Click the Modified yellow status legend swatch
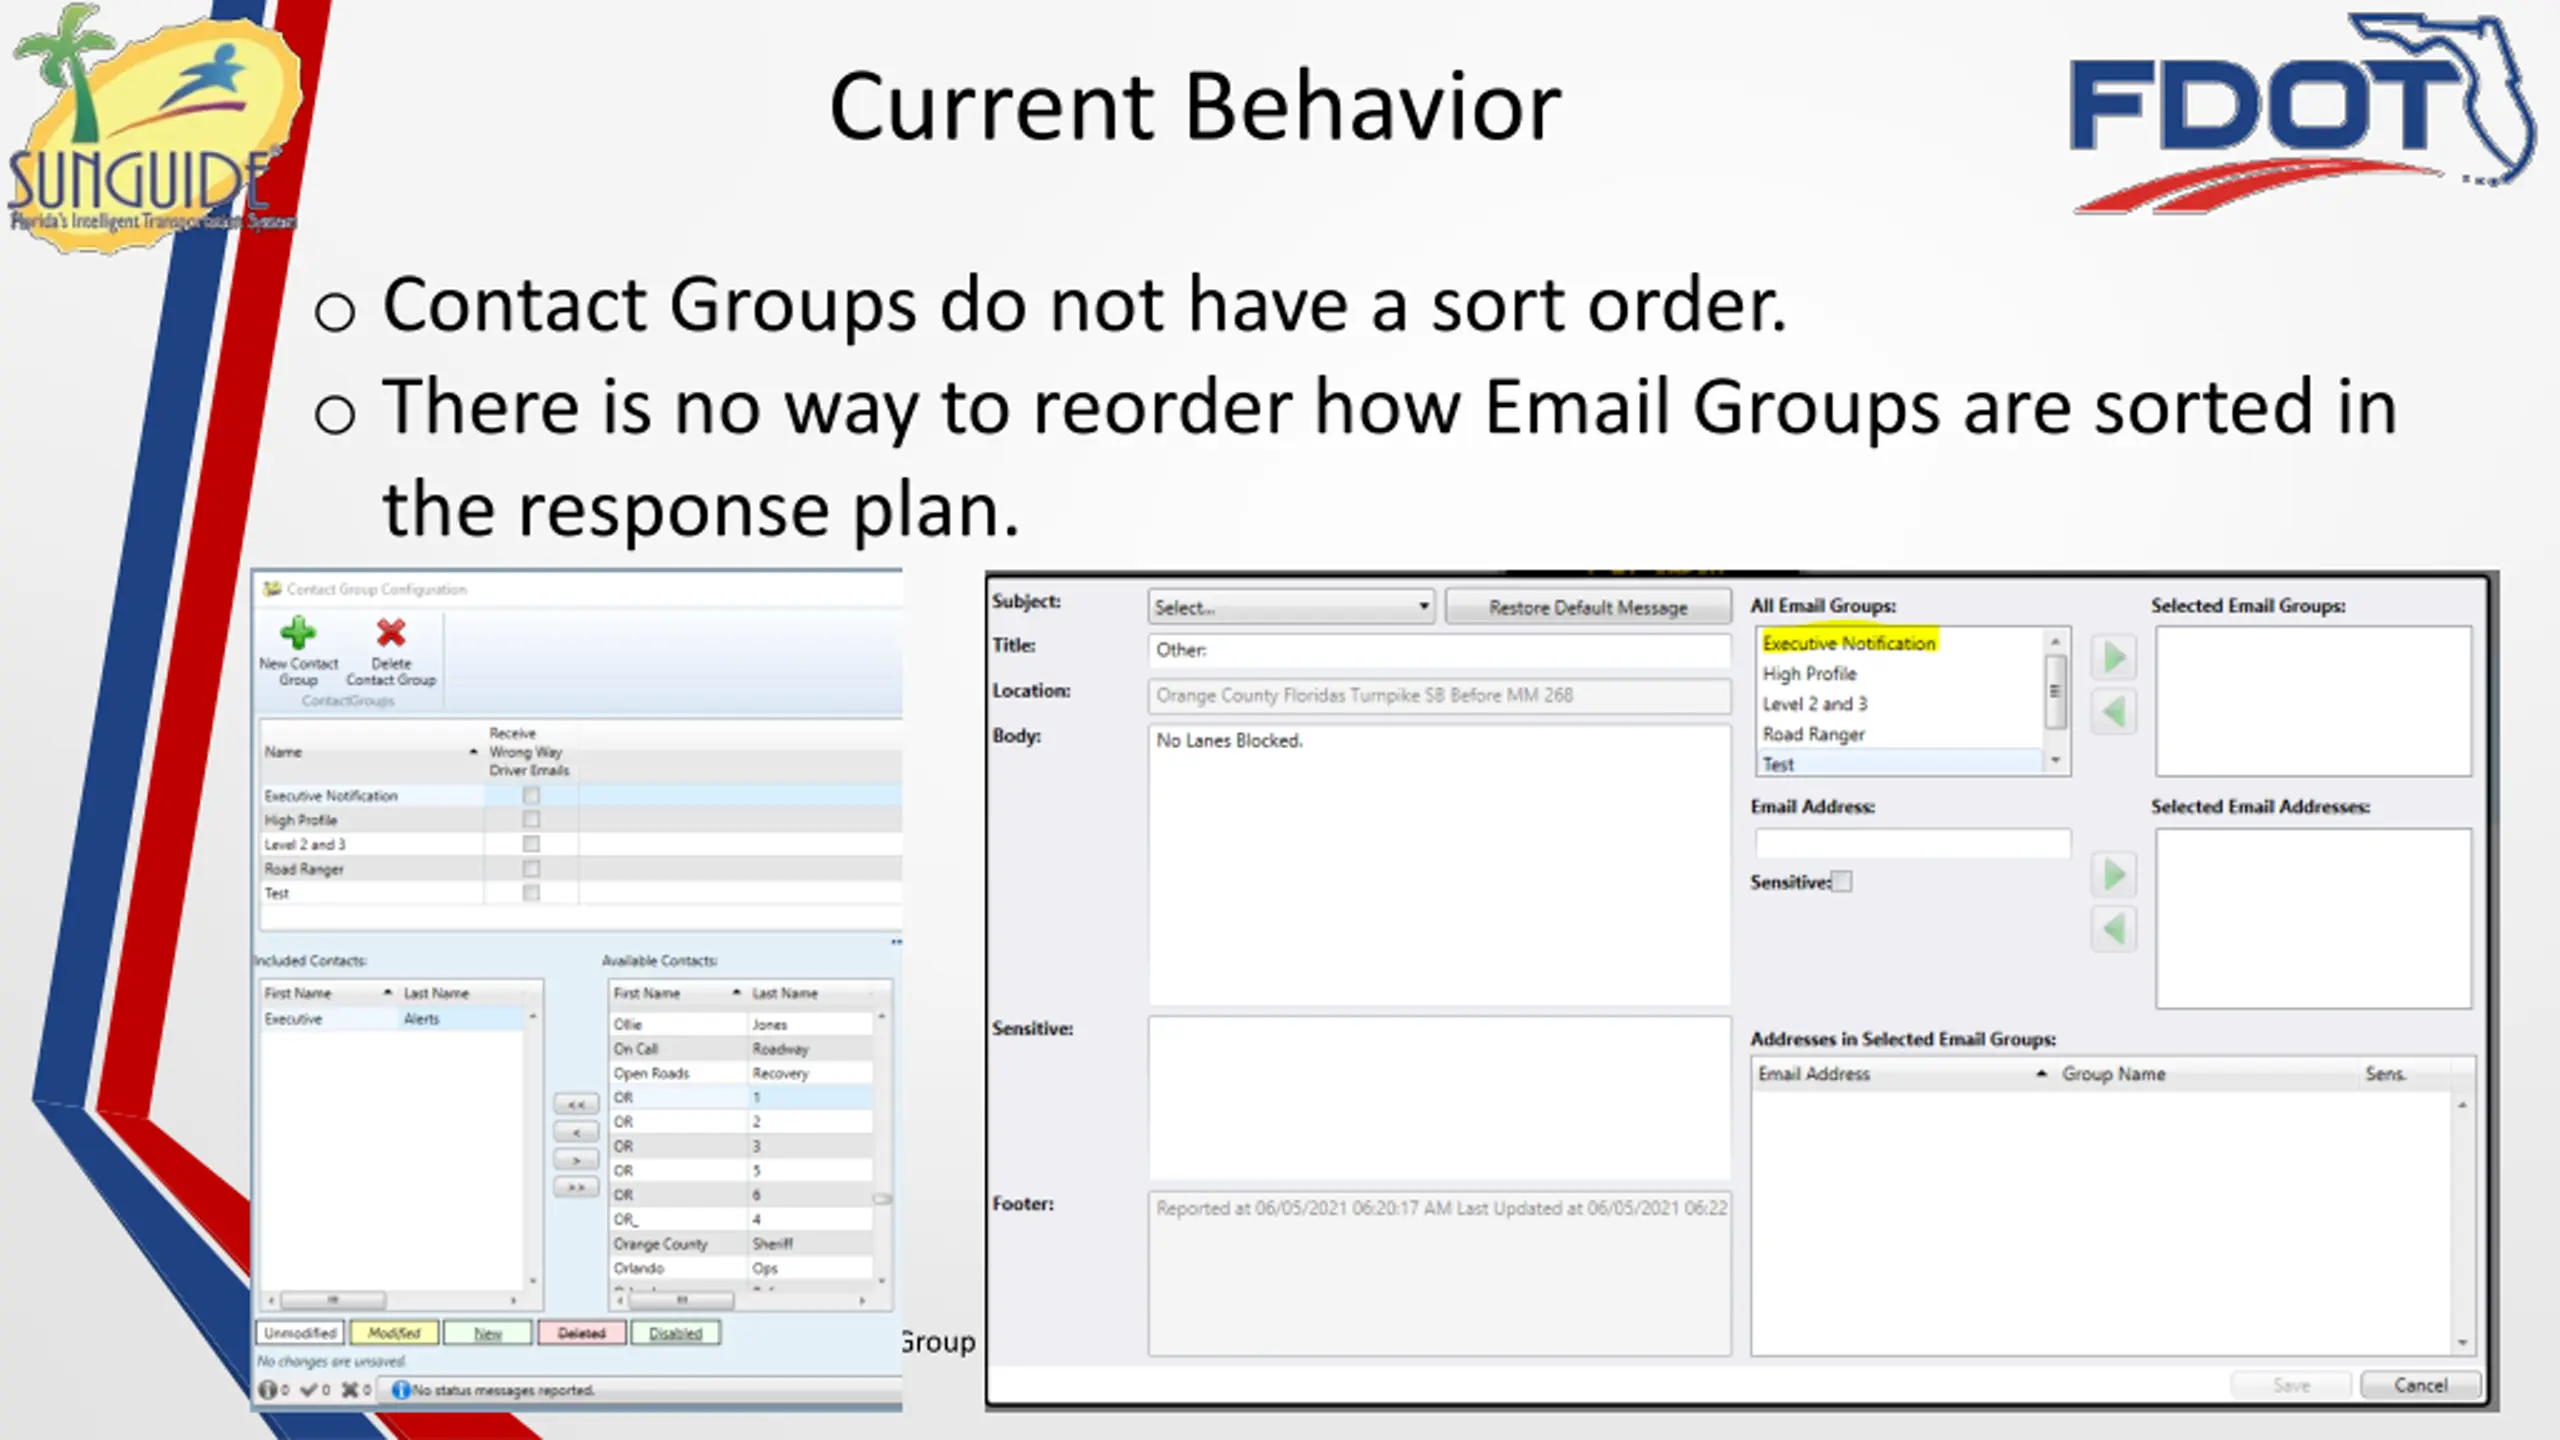 tap(394, 1333)
